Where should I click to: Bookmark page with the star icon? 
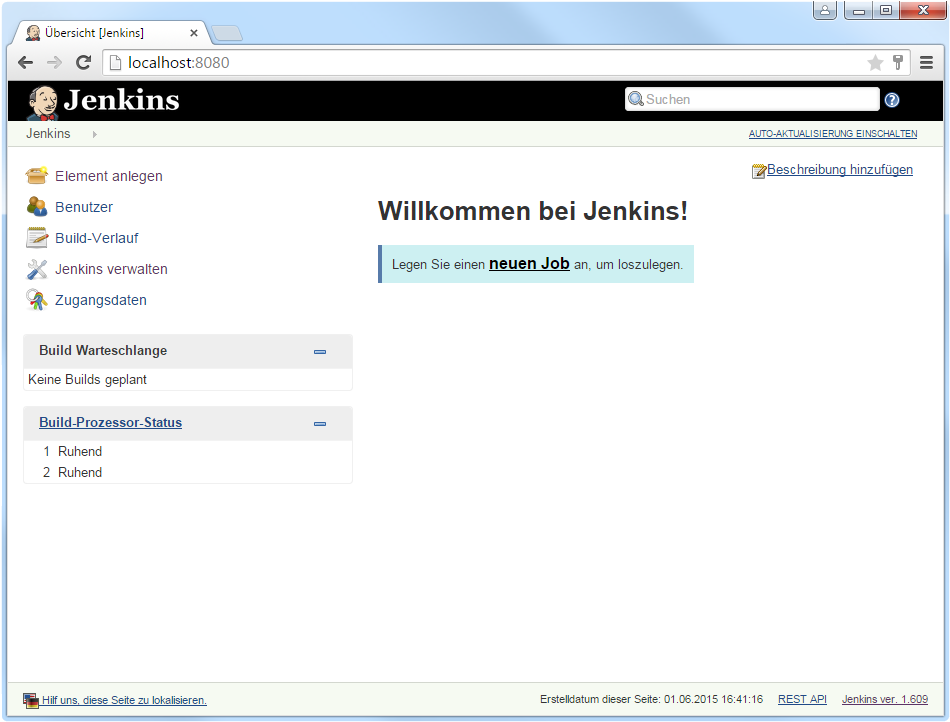coord(875,62)
